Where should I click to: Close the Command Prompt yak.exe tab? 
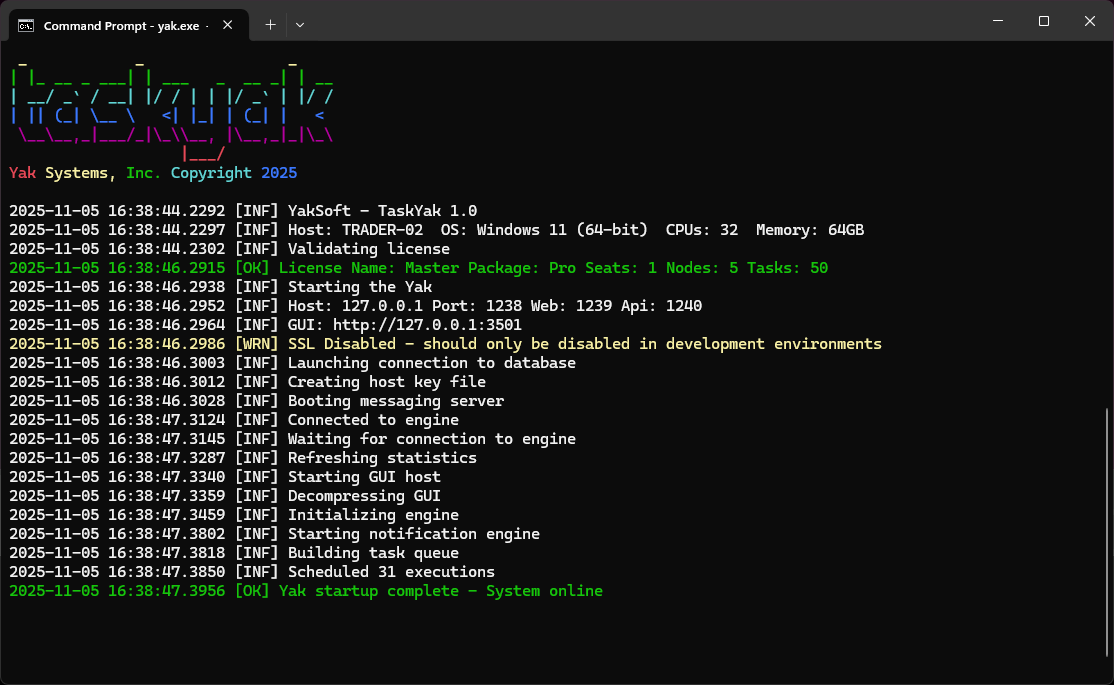coord(229,25)
